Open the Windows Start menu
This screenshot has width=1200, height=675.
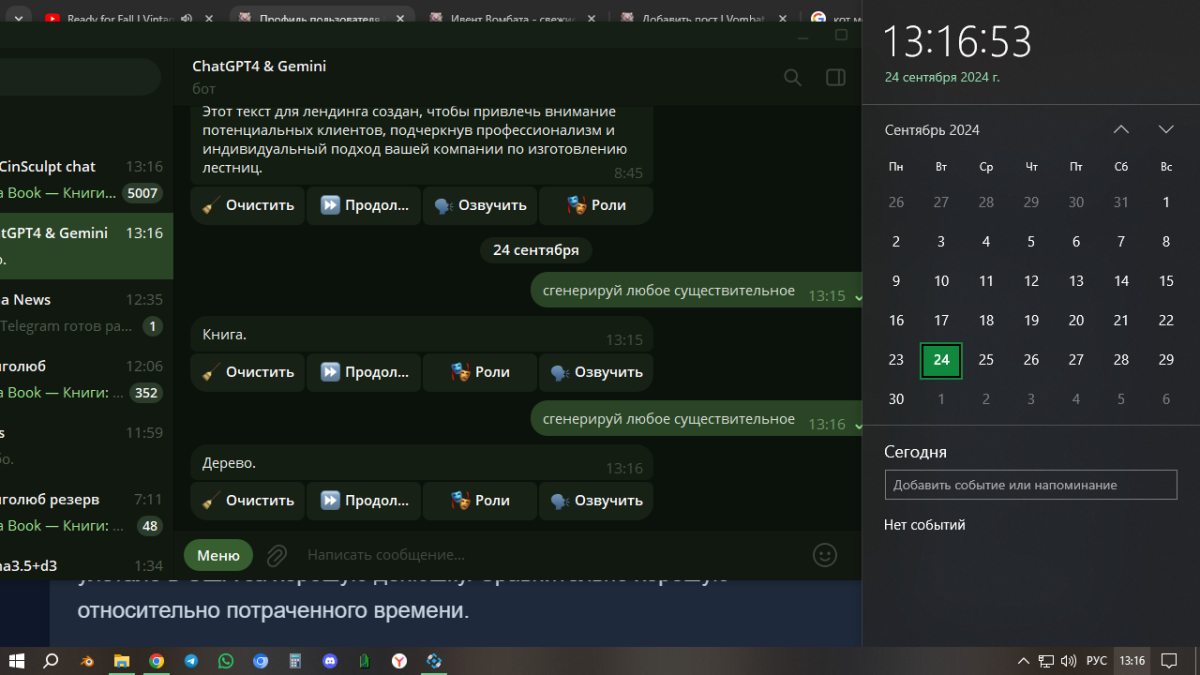tap(17, 661)
